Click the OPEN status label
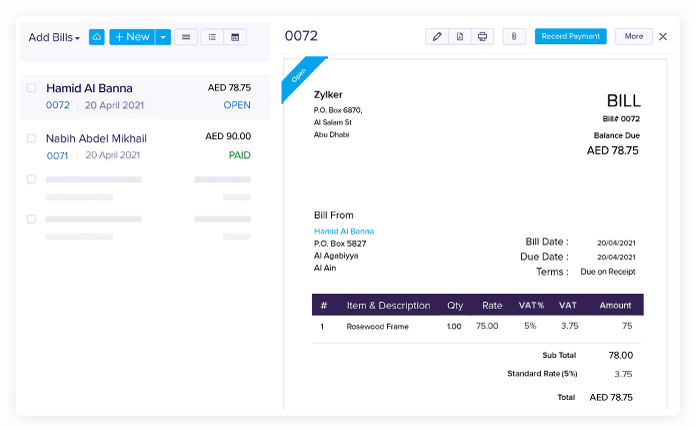This screenshot has width=695, height=430. [x=237, y=105]
